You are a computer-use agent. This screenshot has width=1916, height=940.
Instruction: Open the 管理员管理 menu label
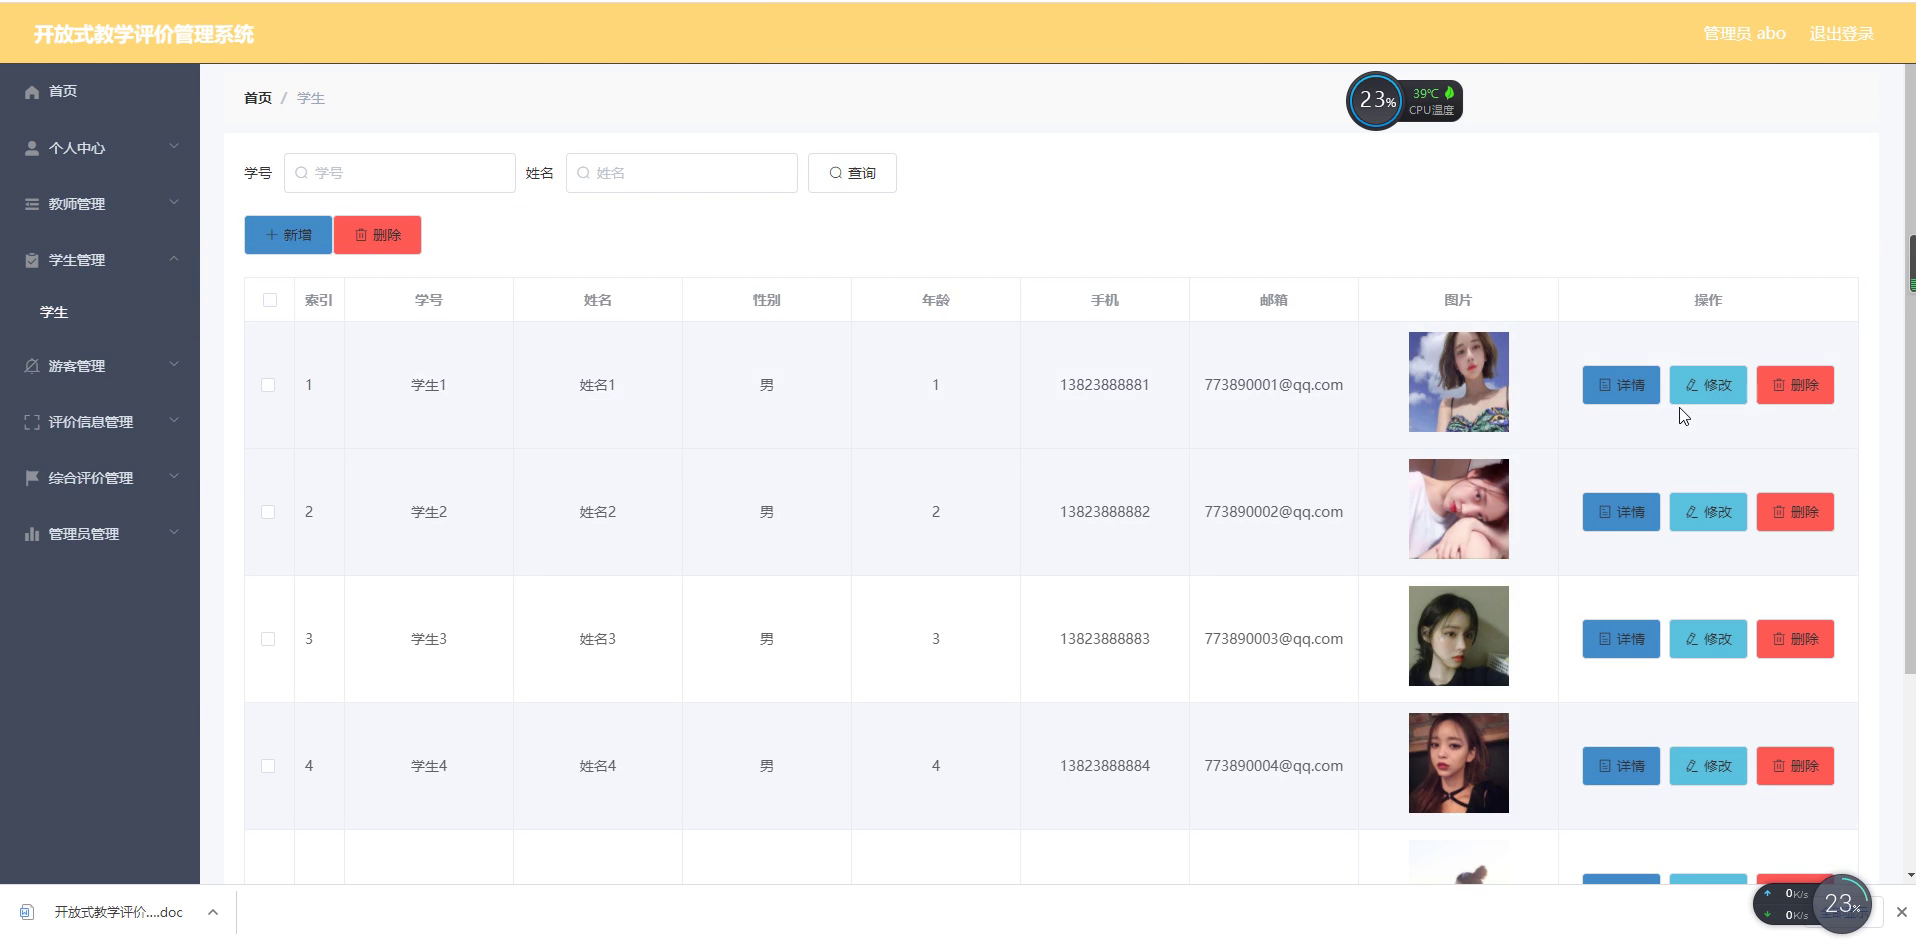point(84,534)
